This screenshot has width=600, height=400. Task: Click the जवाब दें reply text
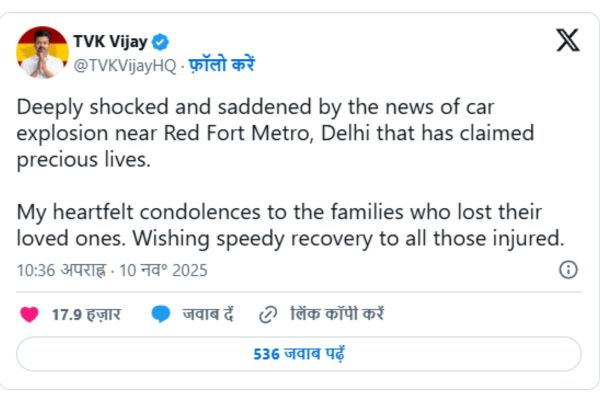coord(207,314)
